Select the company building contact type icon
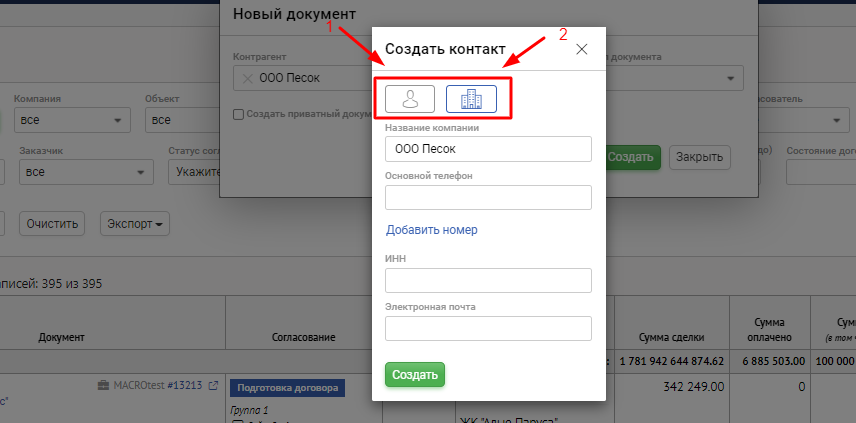Screen dimensions: 856x423 point(471,98)
